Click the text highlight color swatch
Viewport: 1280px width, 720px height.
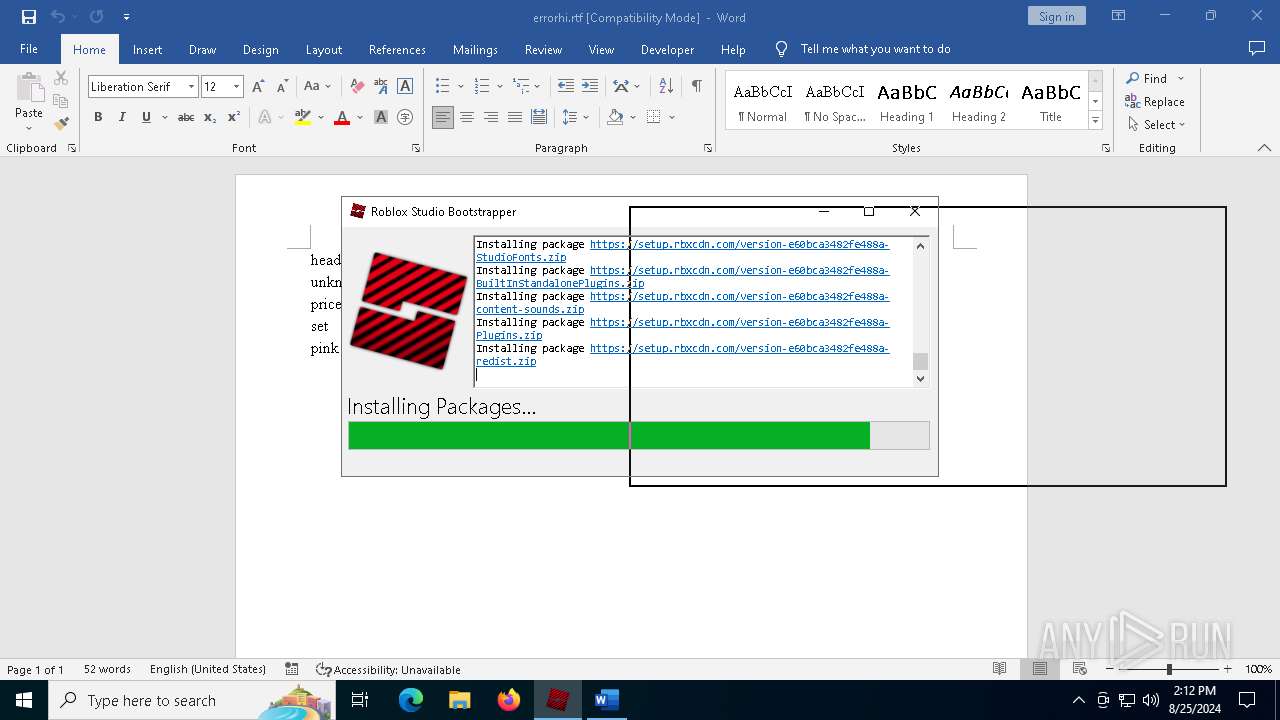pyautogui.click(x=302, y=117)
